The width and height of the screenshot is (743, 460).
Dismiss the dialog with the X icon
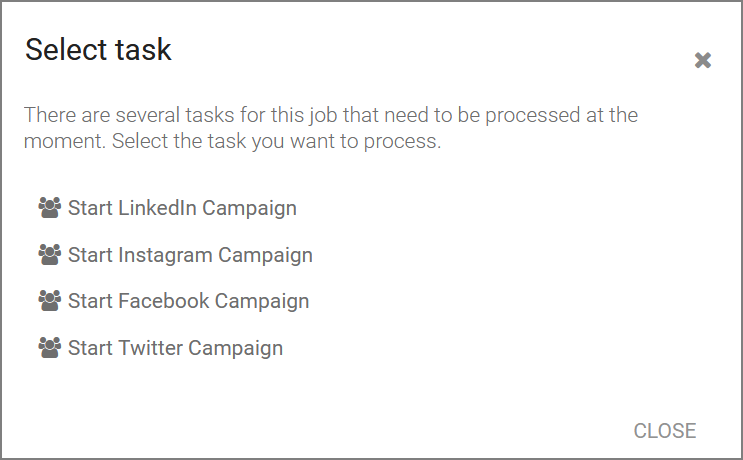tap(703, 60)
